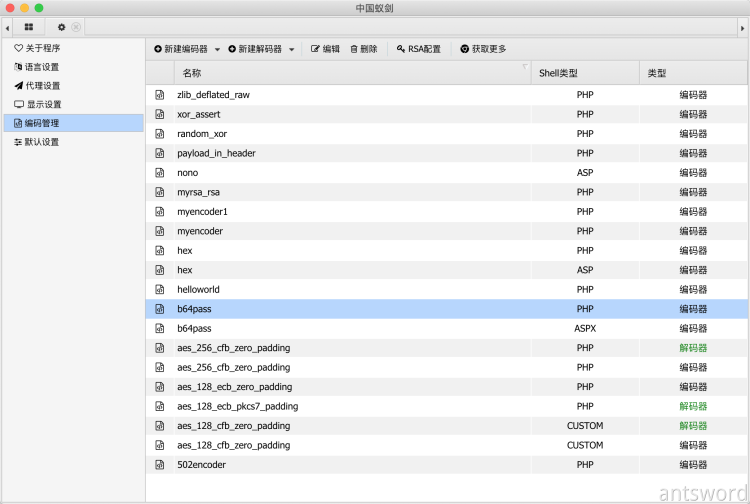This screenshot has height=504, width=750.
Task: Close the settings gear tab
Action: point(76,27)
